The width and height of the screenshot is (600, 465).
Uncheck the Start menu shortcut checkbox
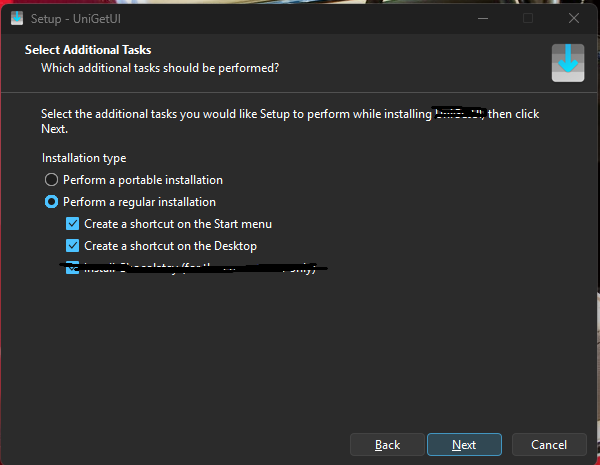tap(72, 224)
